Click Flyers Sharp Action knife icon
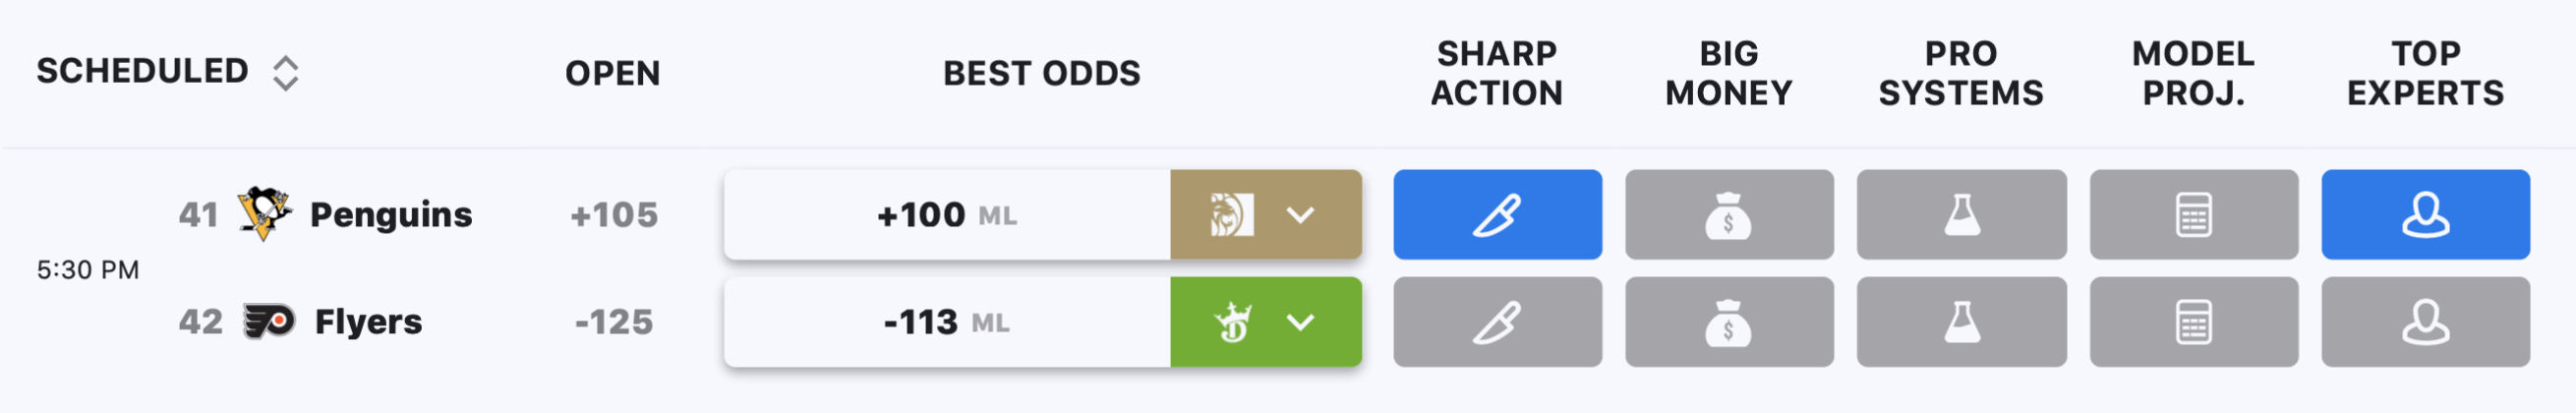 [1497, 322]
